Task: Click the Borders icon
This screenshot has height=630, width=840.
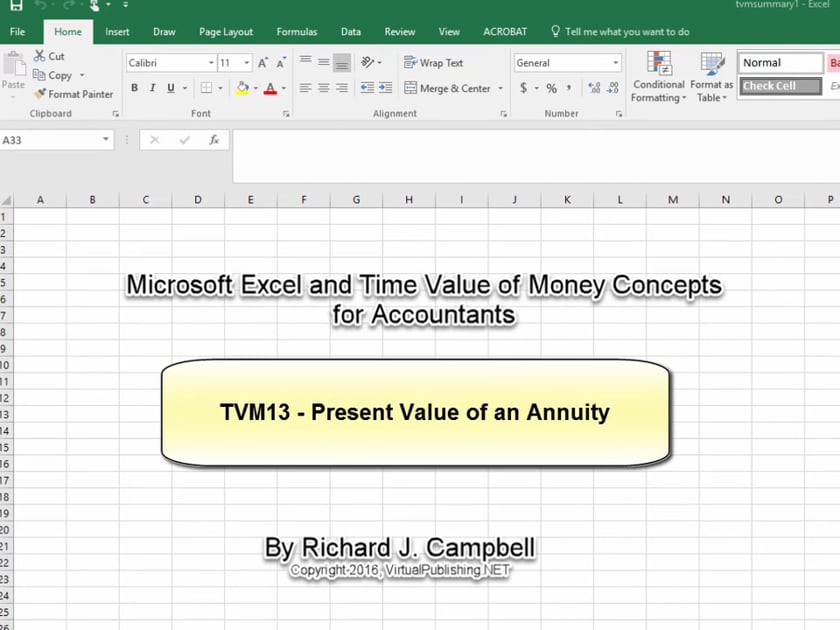Action: pyautogui.click(x=206, y=88)
